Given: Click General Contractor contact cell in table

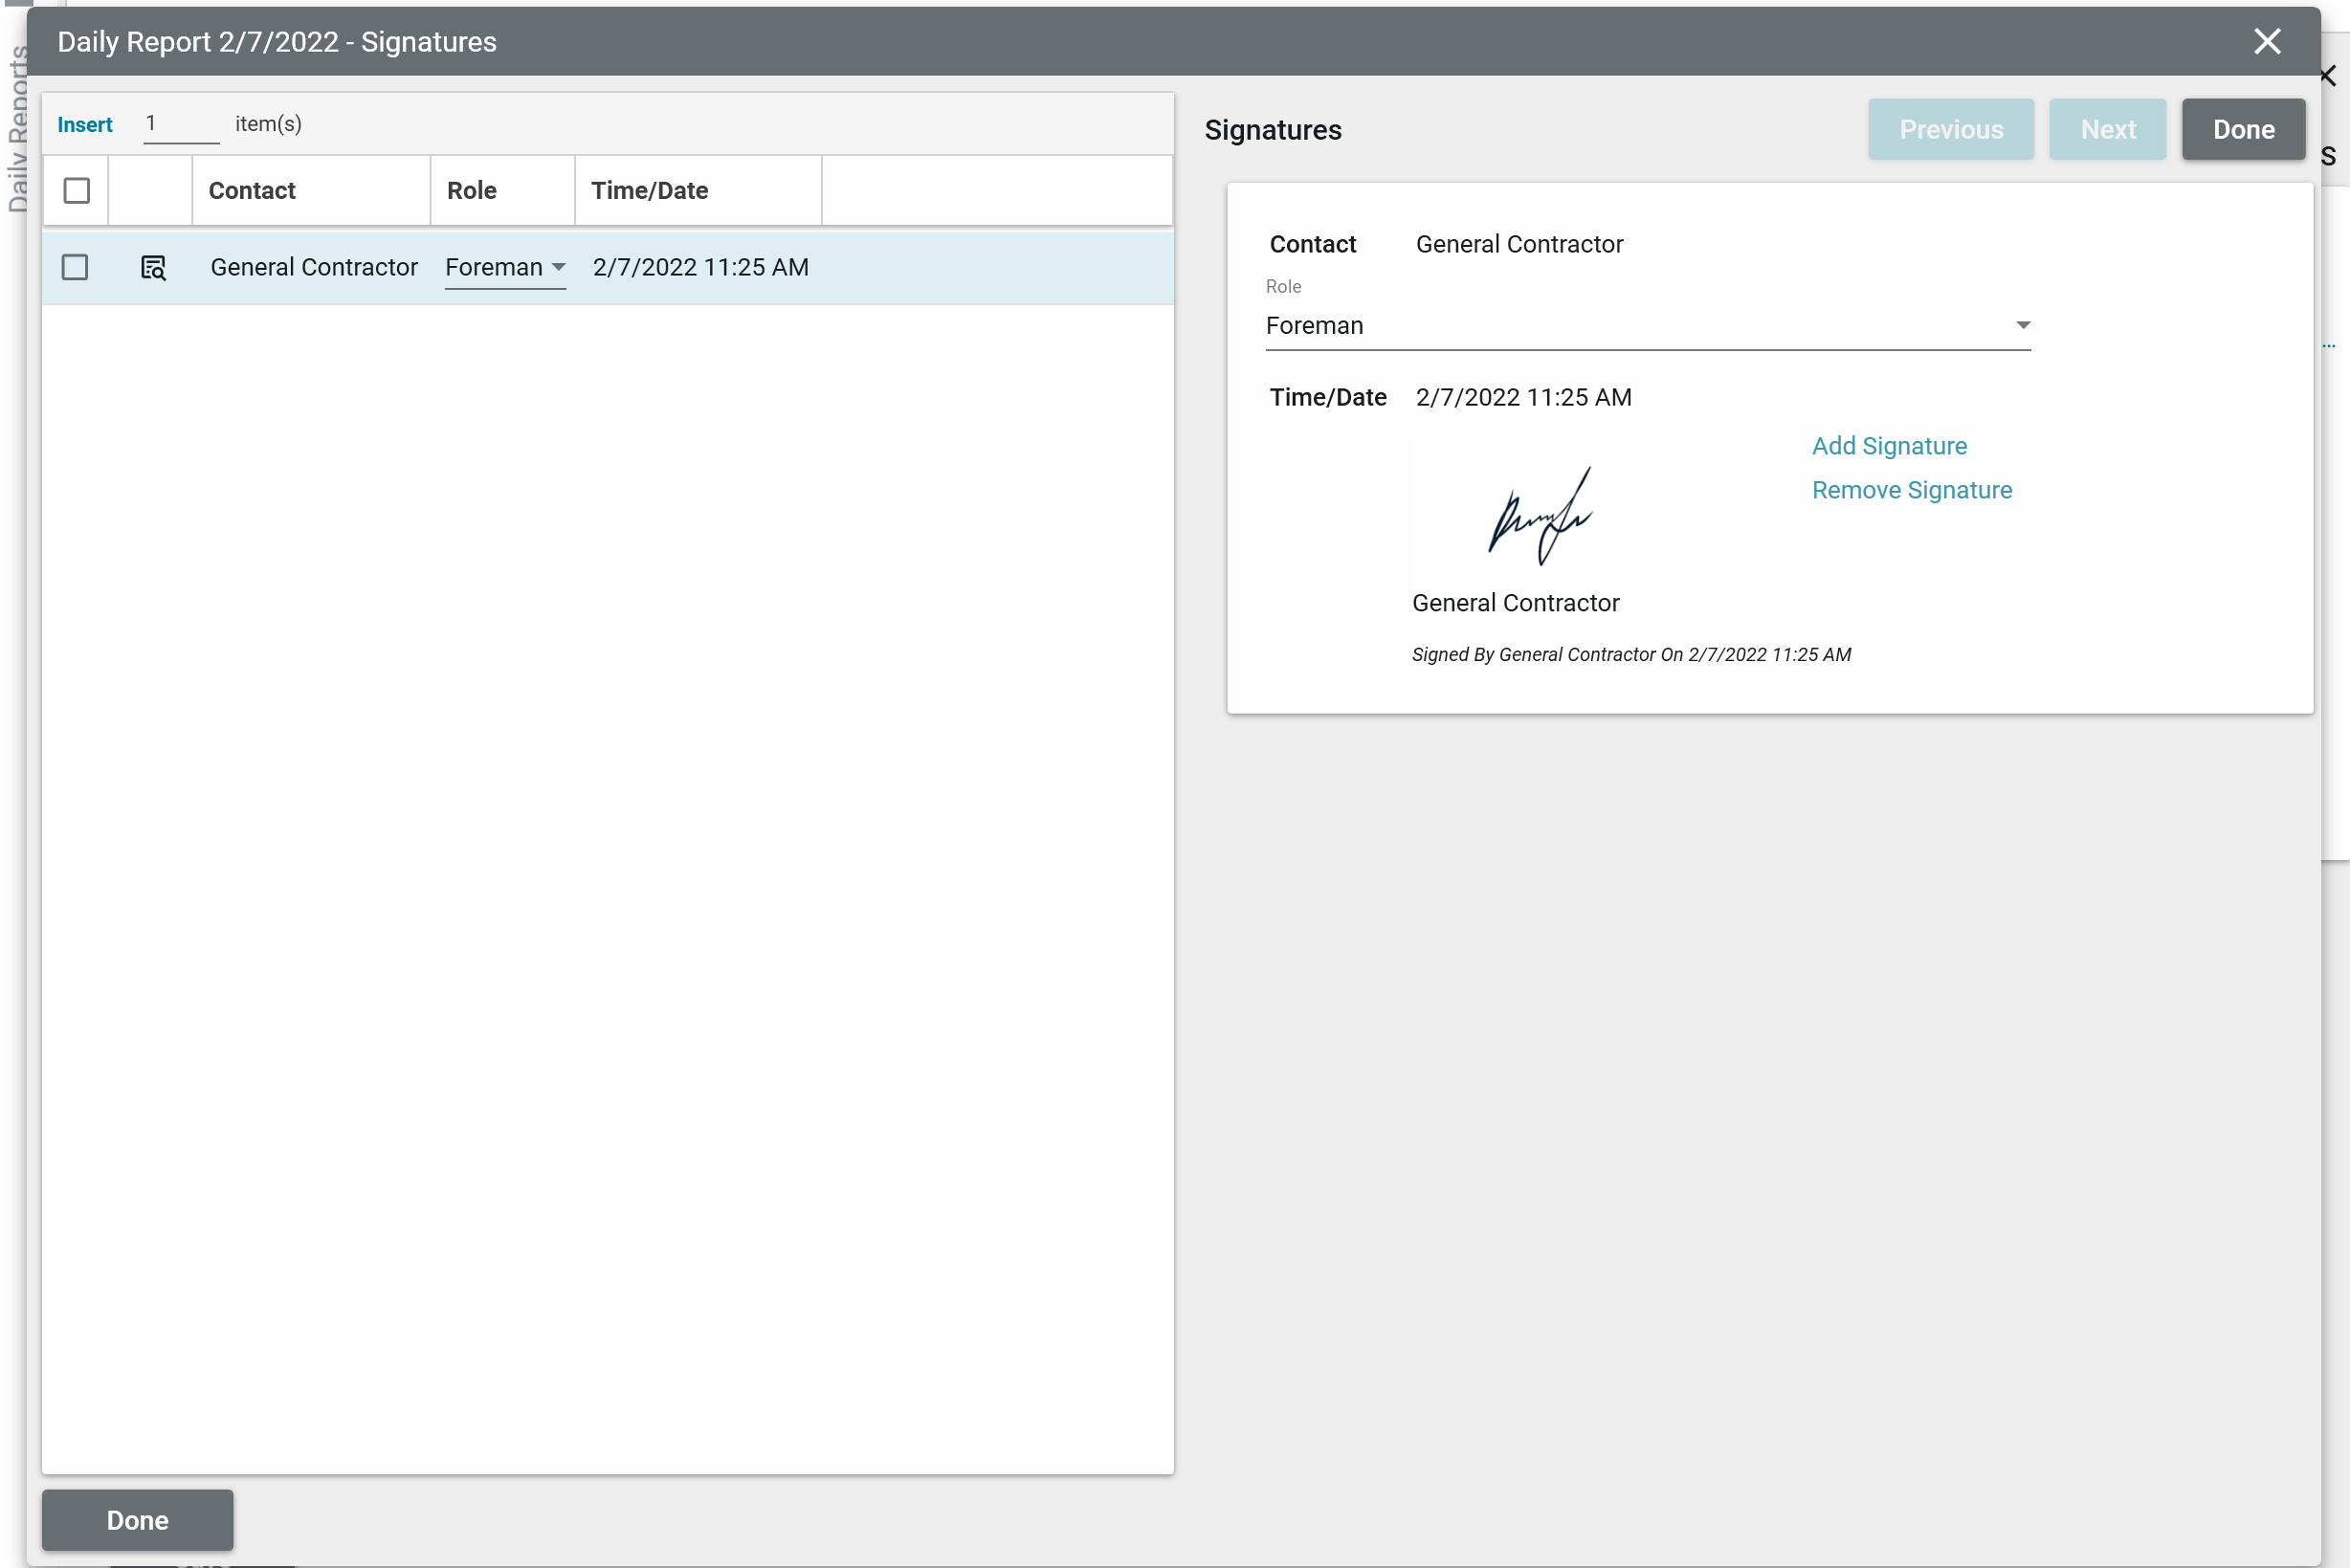Looking at the screenshot, I should [314, 267].
